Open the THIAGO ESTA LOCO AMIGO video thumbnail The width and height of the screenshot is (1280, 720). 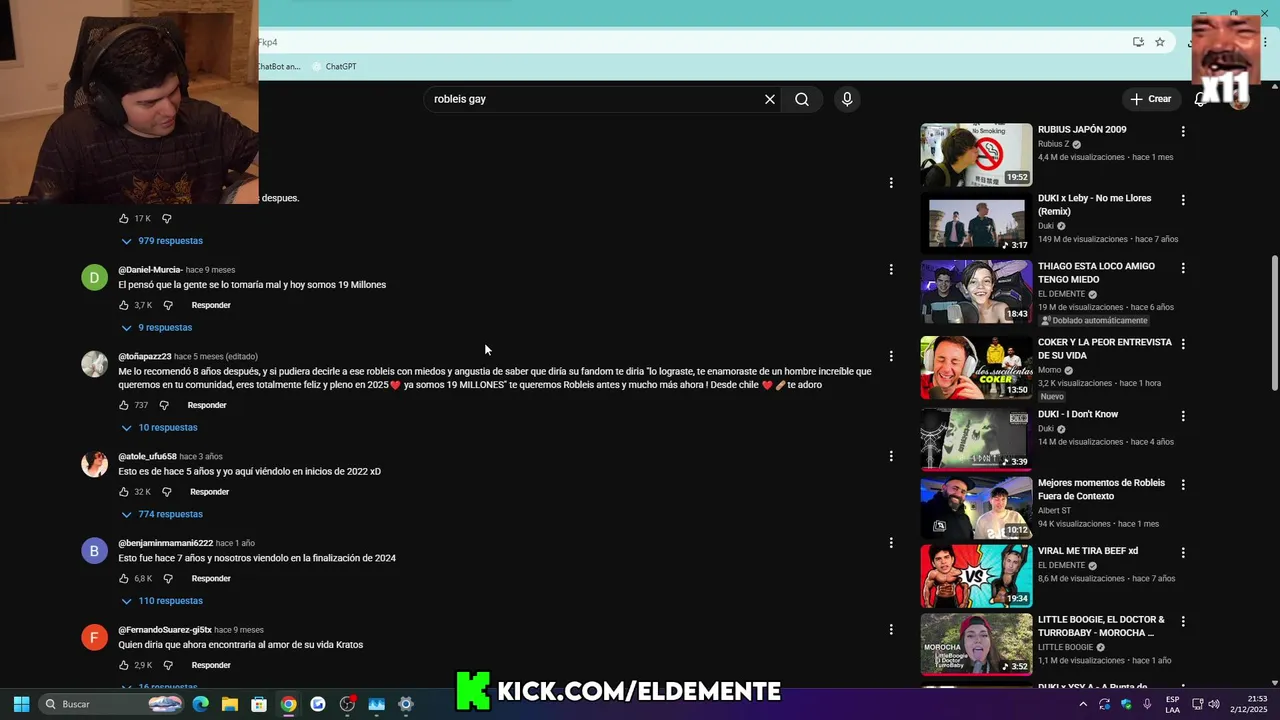click(x=976, y=291)
